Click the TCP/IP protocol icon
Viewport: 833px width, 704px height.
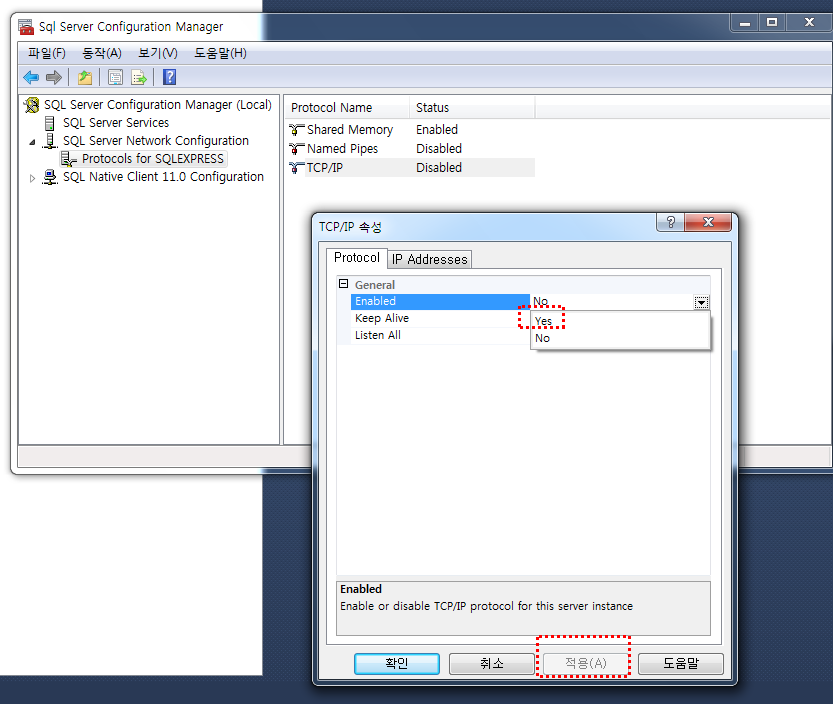pos(296,168)
